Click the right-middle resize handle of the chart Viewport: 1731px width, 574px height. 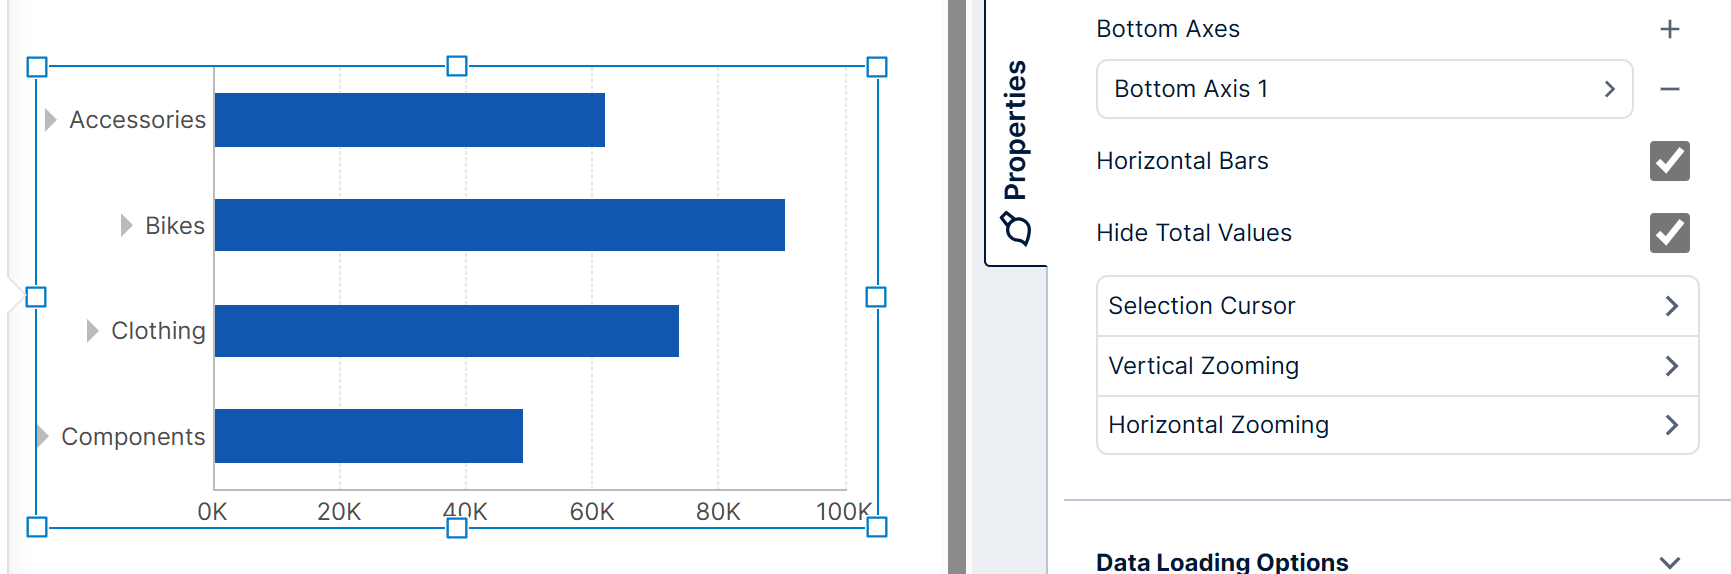[x=876, y=297]
